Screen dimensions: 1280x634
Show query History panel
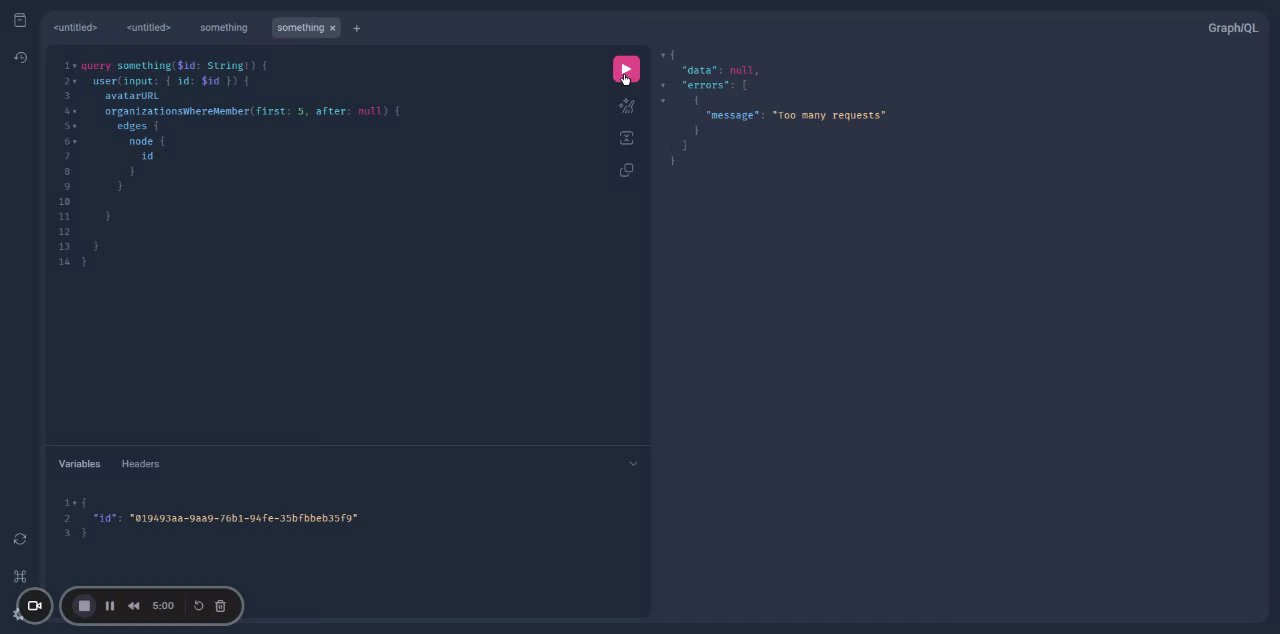[20, 58]
